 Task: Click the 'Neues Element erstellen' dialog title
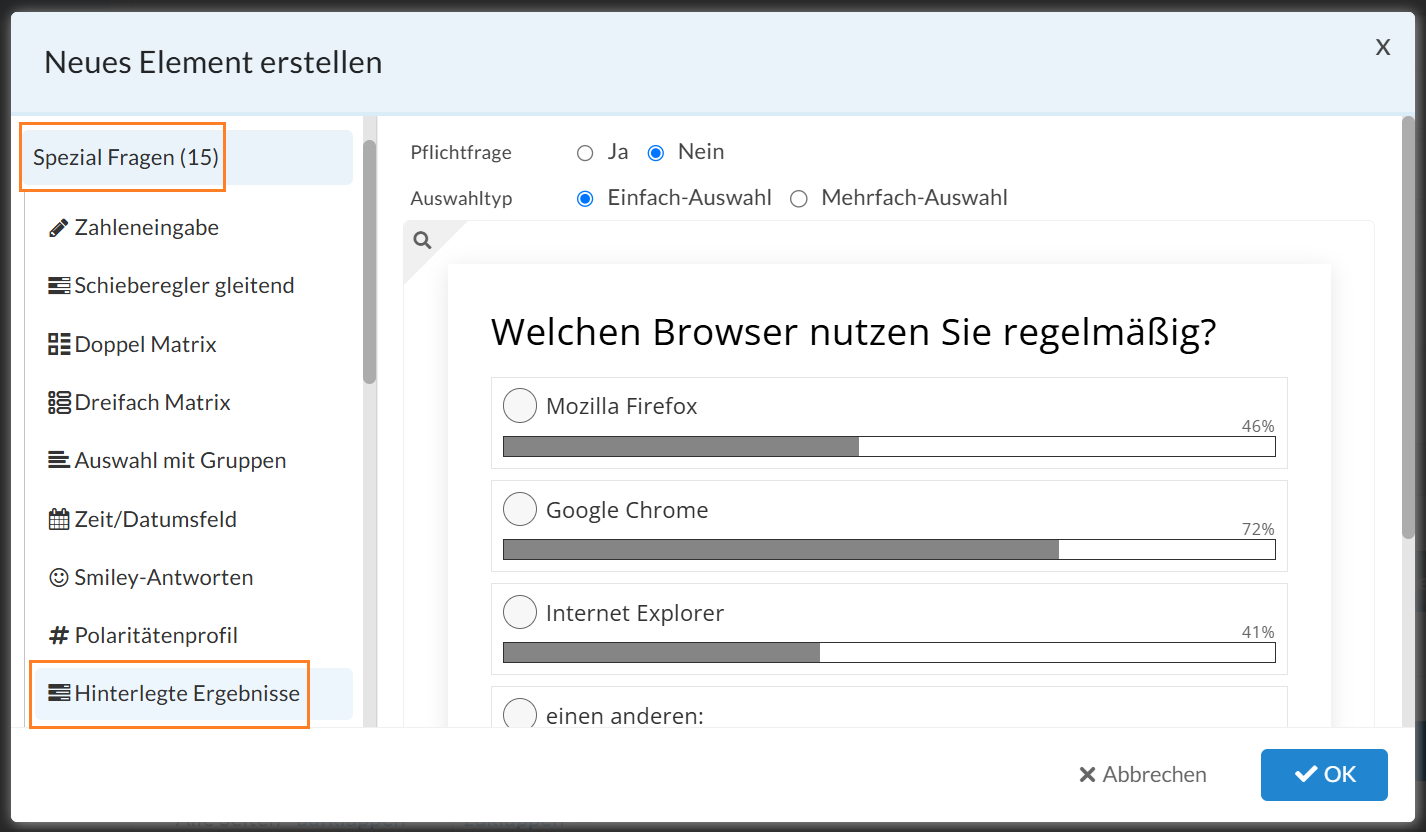click(x=213, y=62)
